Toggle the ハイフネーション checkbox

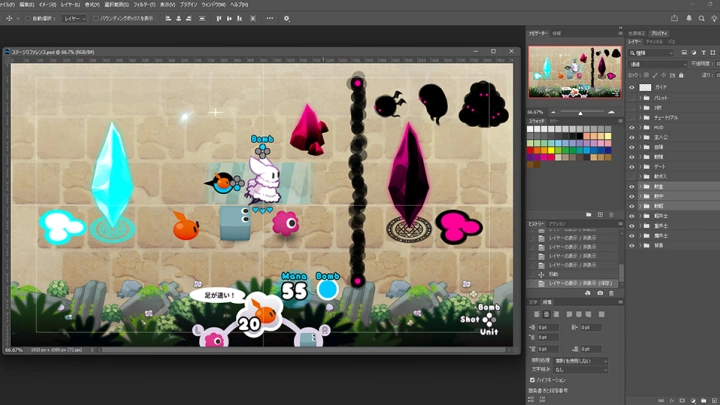coord(532,380)
